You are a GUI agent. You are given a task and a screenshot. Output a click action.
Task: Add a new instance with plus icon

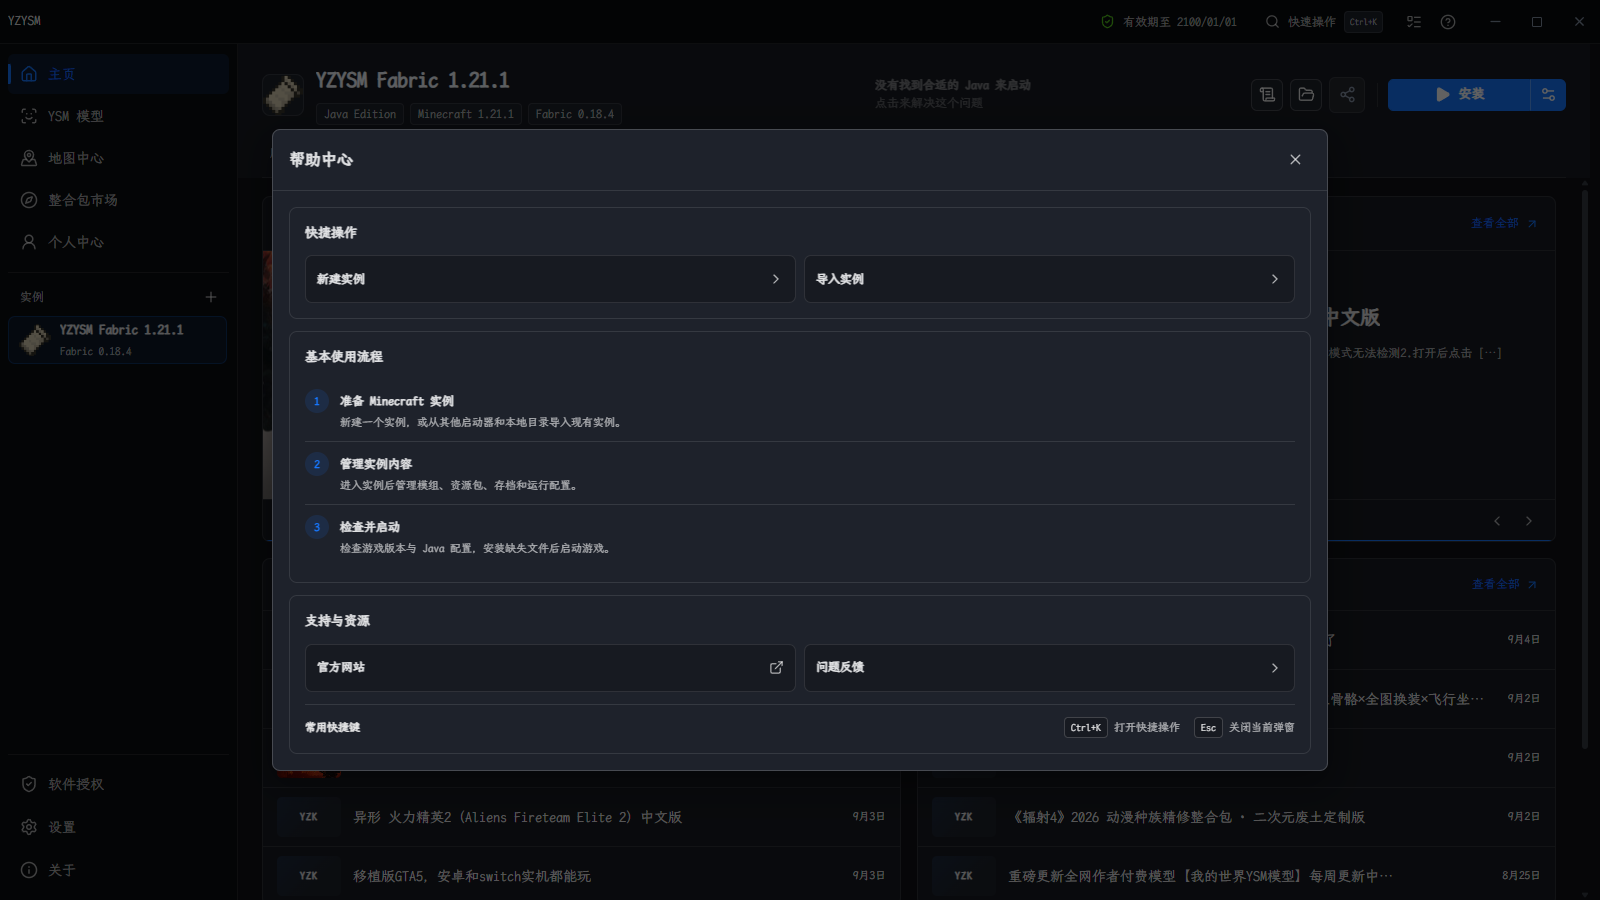coord(211,297)
